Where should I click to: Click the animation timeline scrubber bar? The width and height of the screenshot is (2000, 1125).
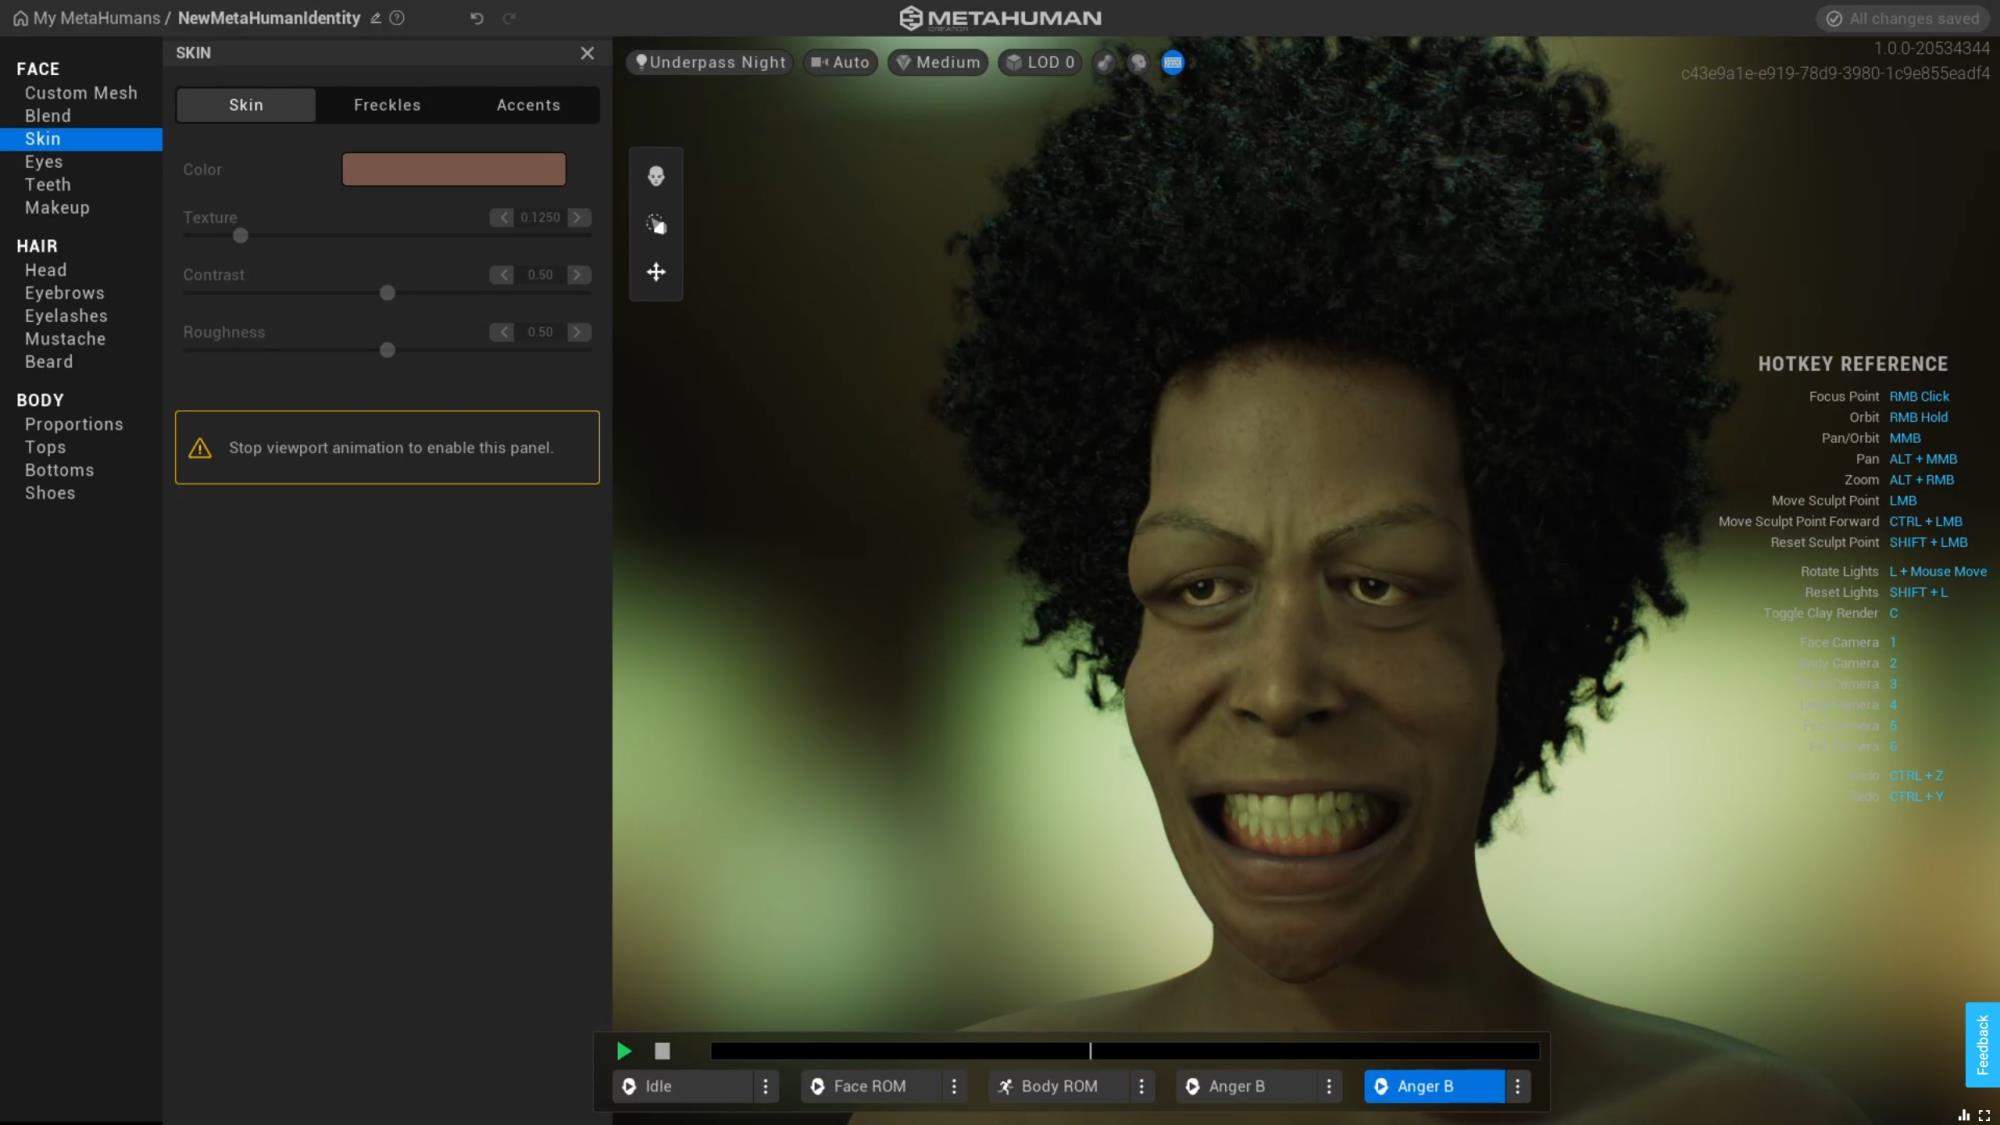point(1125,1051)
